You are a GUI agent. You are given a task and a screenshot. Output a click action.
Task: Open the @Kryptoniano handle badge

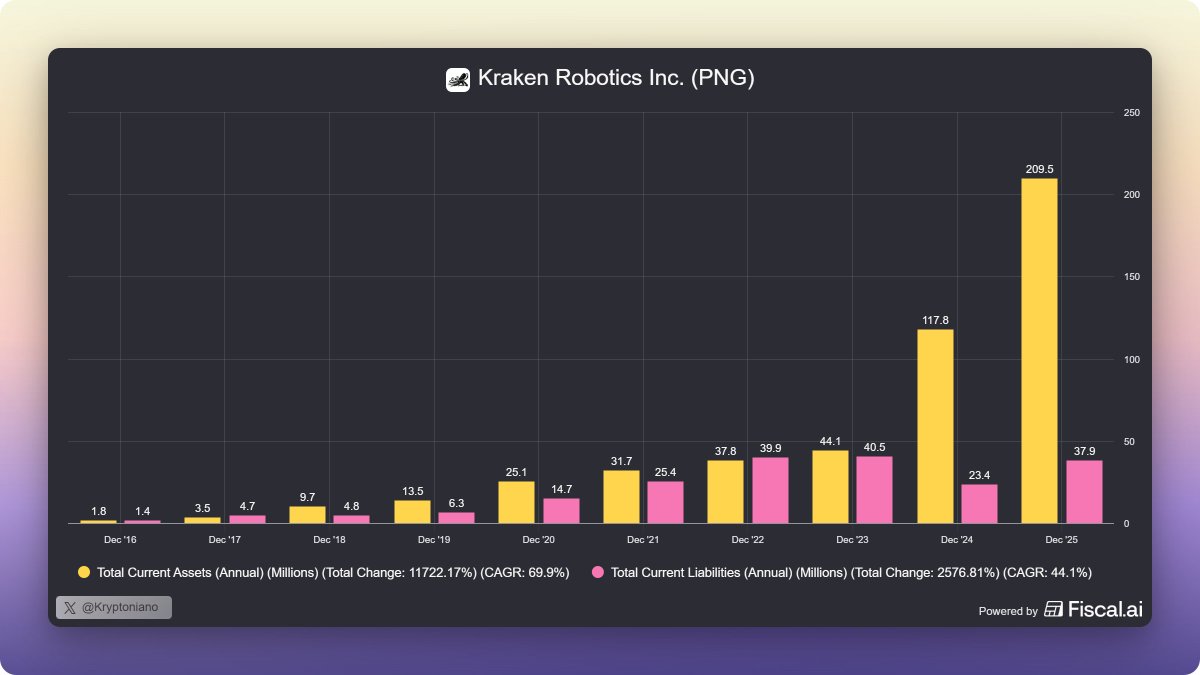(x=114, y=607)
